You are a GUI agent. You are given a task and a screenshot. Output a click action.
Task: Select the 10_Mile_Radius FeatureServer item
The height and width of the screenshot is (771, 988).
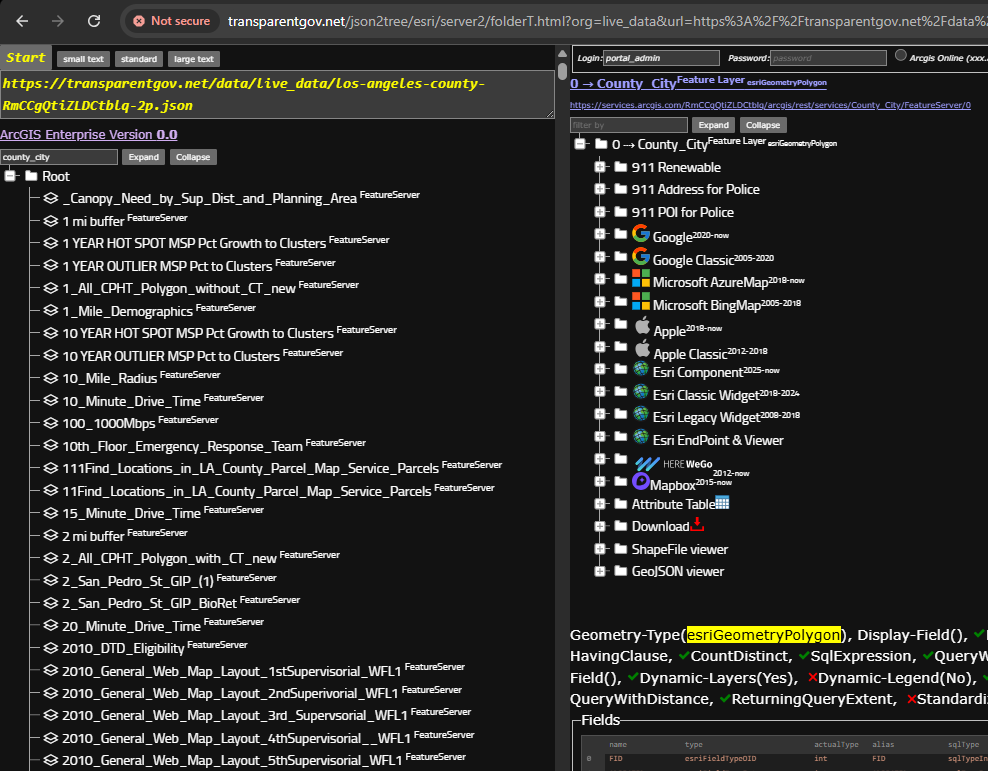[x=110, y=378]
